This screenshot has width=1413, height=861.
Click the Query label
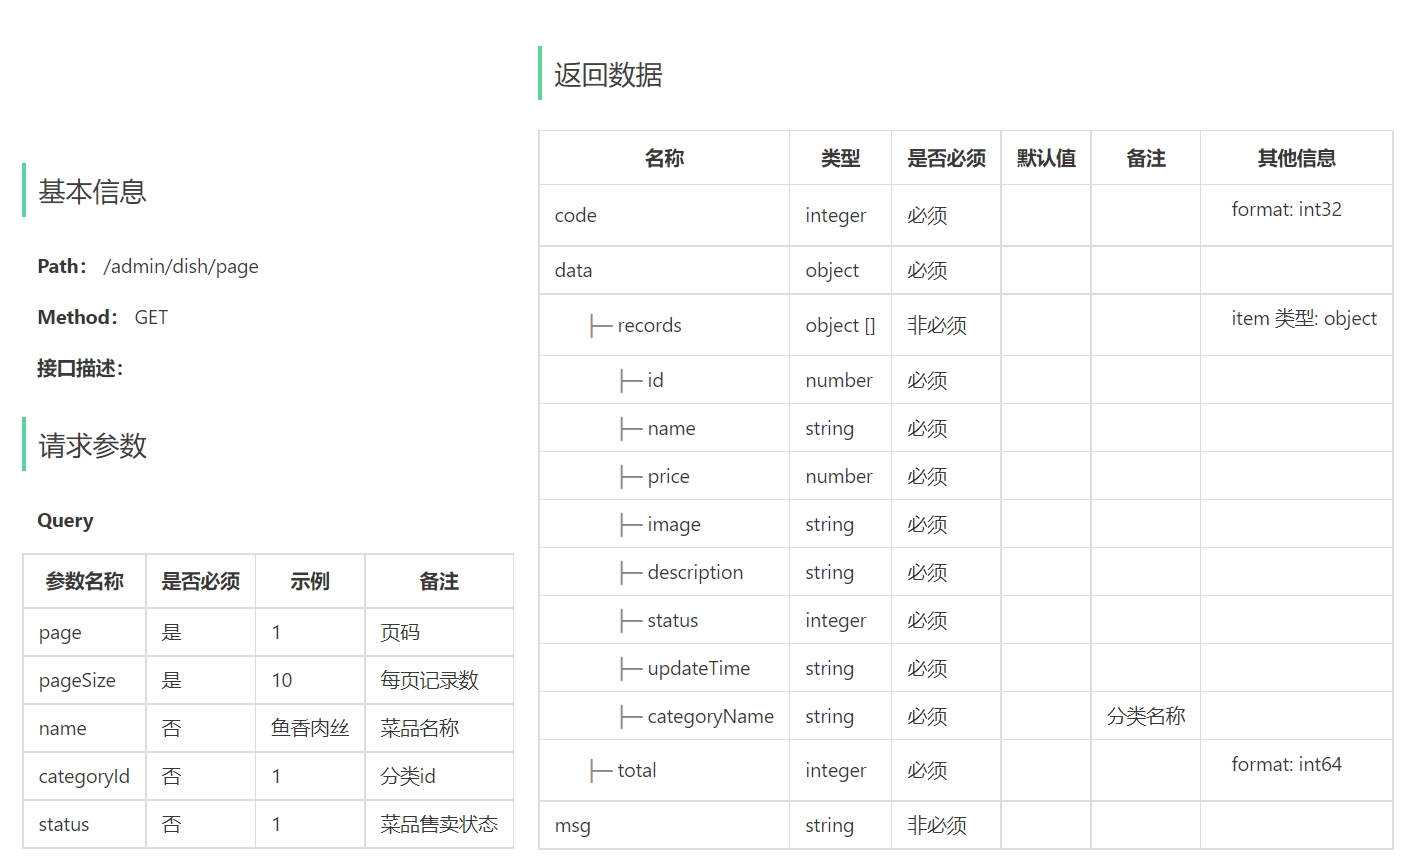[x=65, y=520]
